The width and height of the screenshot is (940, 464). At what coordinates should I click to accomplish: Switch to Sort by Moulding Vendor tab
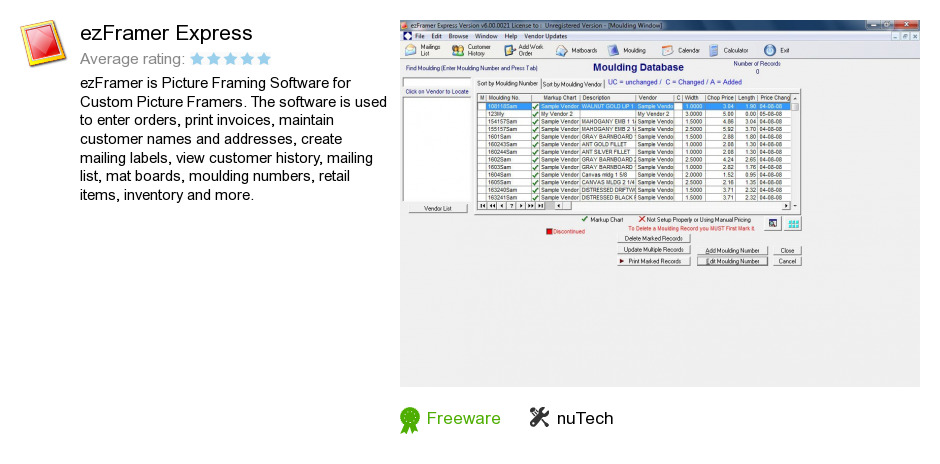pos(572,85)
